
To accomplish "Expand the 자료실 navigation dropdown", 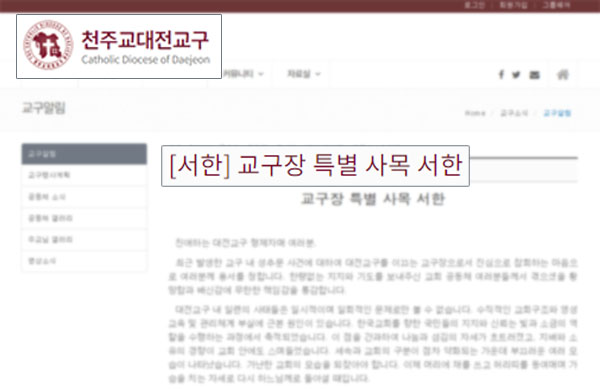I will click(x=303, y=74).
